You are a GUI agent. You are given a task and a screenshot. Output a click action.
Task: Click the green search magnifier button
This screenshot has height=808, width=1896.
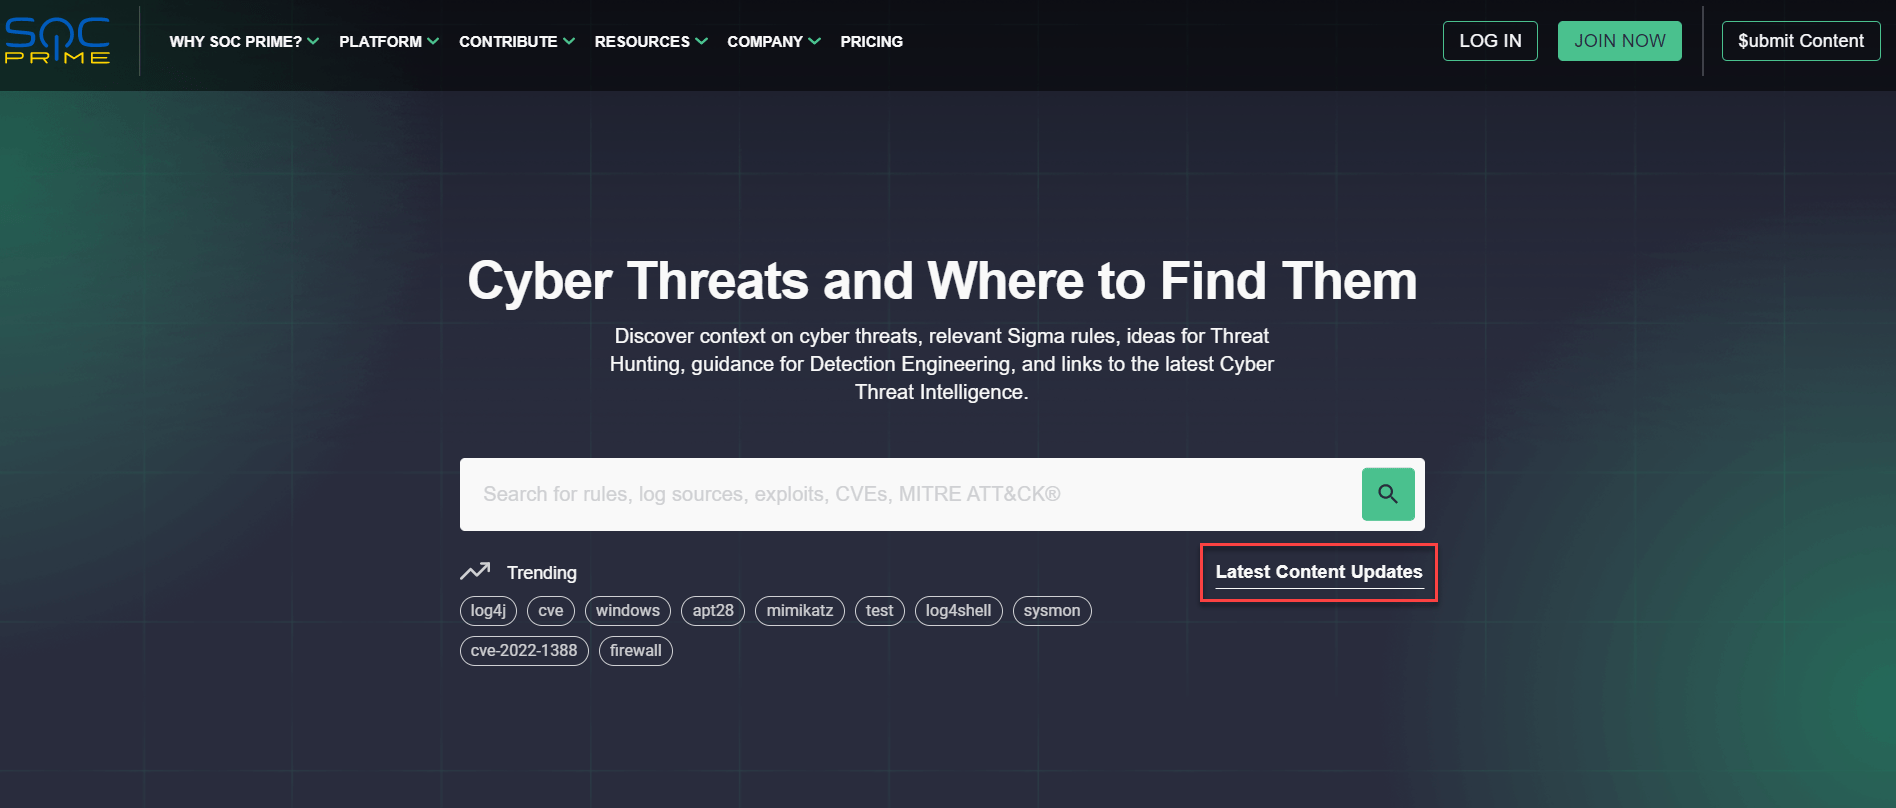[1387, 494]
